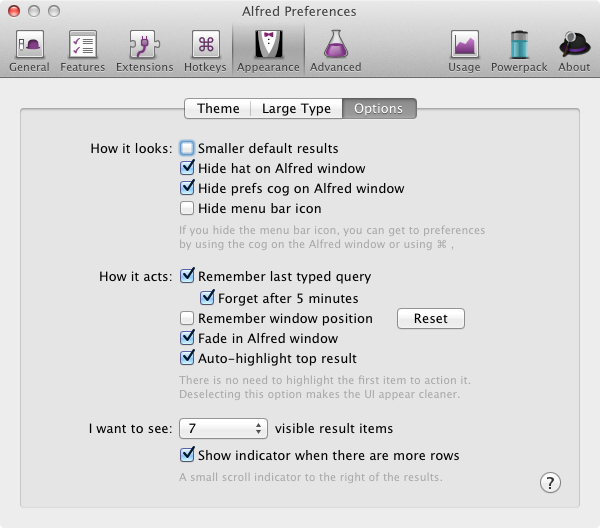The image size is (600, 528).
Task: Switch to the Large Type tab
Action: pos(296,108)
